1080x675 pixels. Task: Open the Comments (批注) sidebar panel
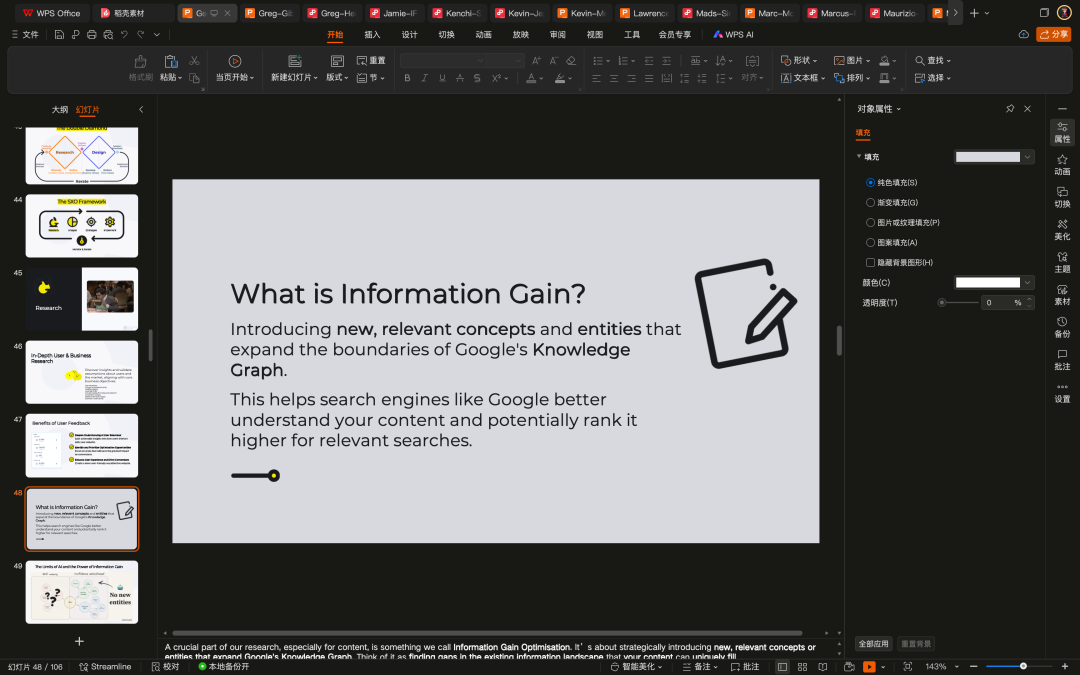click(x=1062, y=359)
